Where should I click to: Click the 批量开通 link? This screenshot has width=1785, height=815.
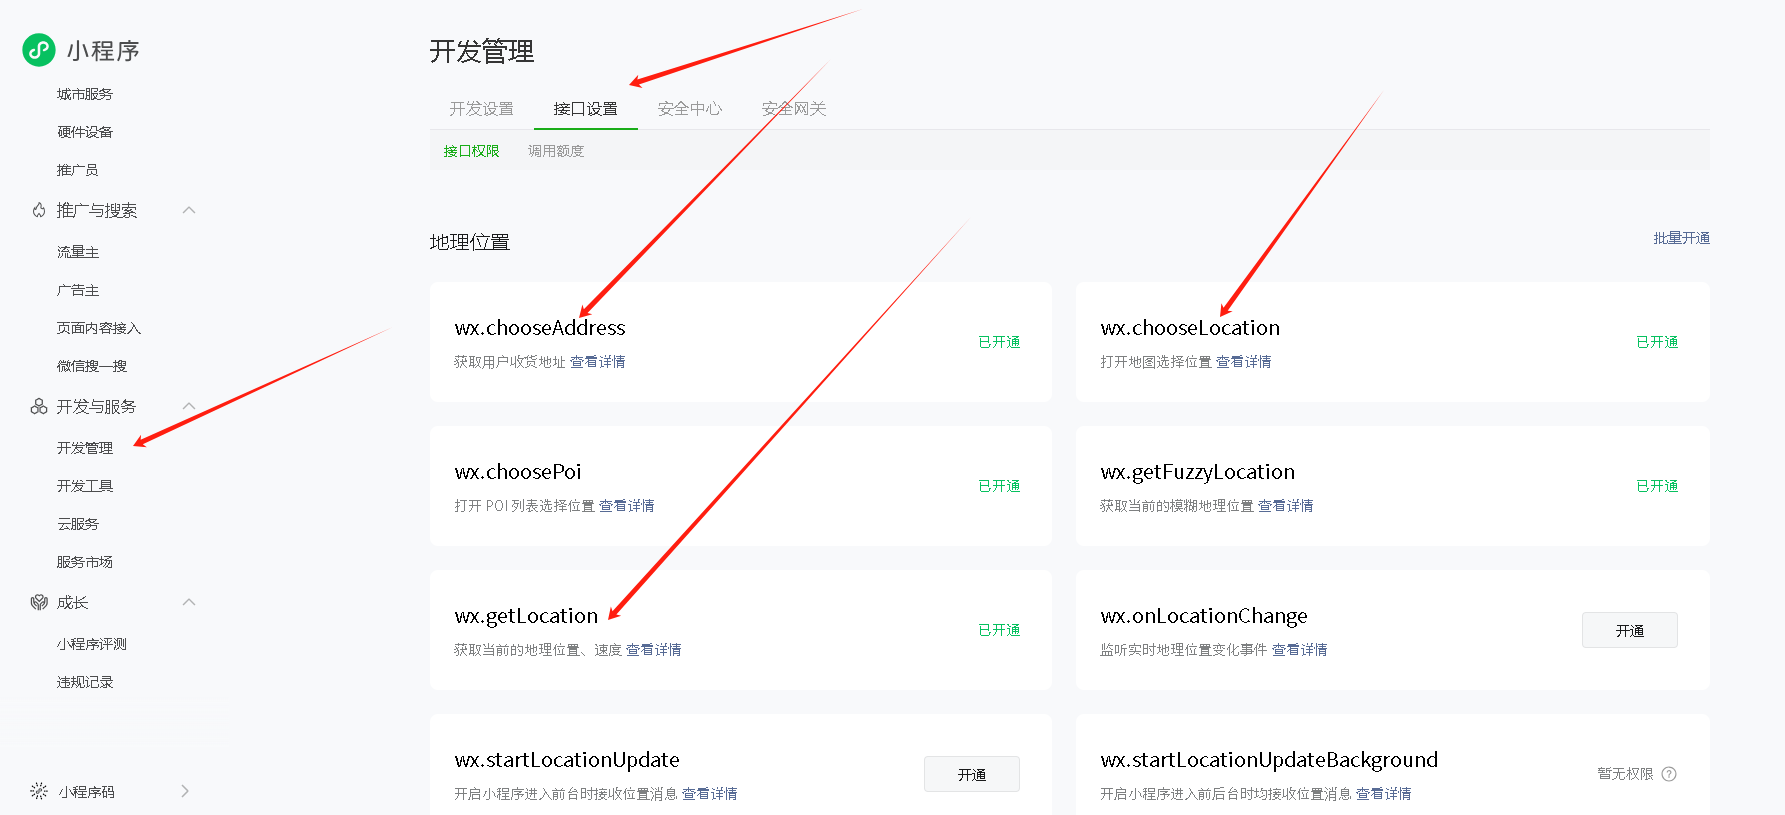coord(1681,238)
